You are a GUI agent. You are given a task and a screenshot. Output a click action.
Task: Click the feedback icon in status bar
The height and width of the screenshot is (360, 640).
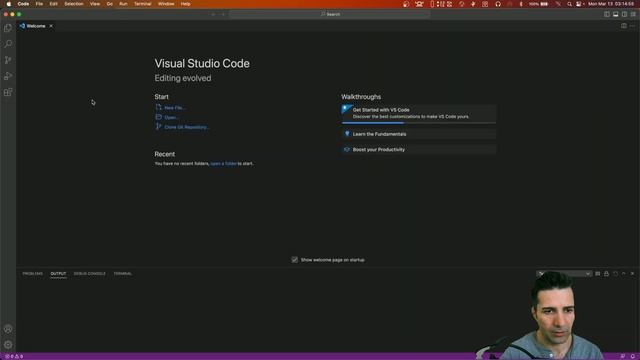pos(623,356)
